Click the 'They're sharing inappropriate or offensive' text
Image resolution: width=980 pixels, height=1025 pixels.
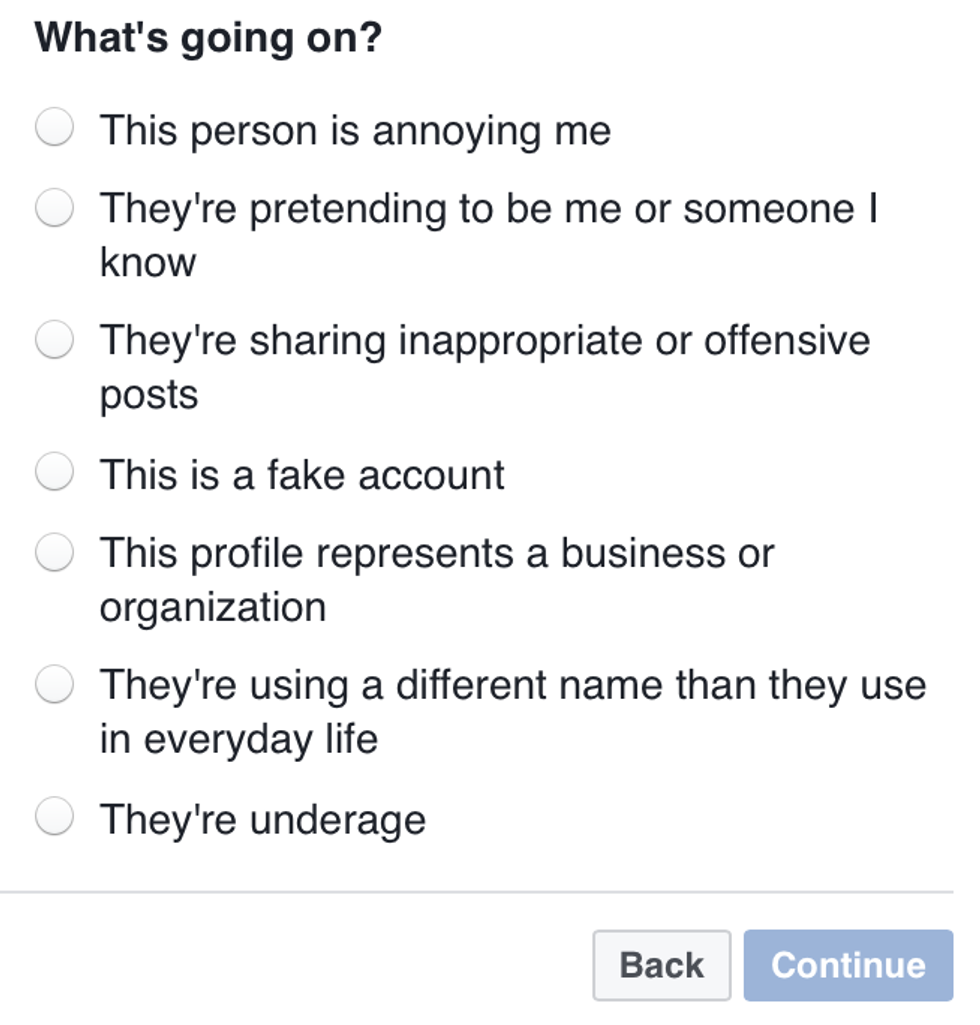pos(484,342)
